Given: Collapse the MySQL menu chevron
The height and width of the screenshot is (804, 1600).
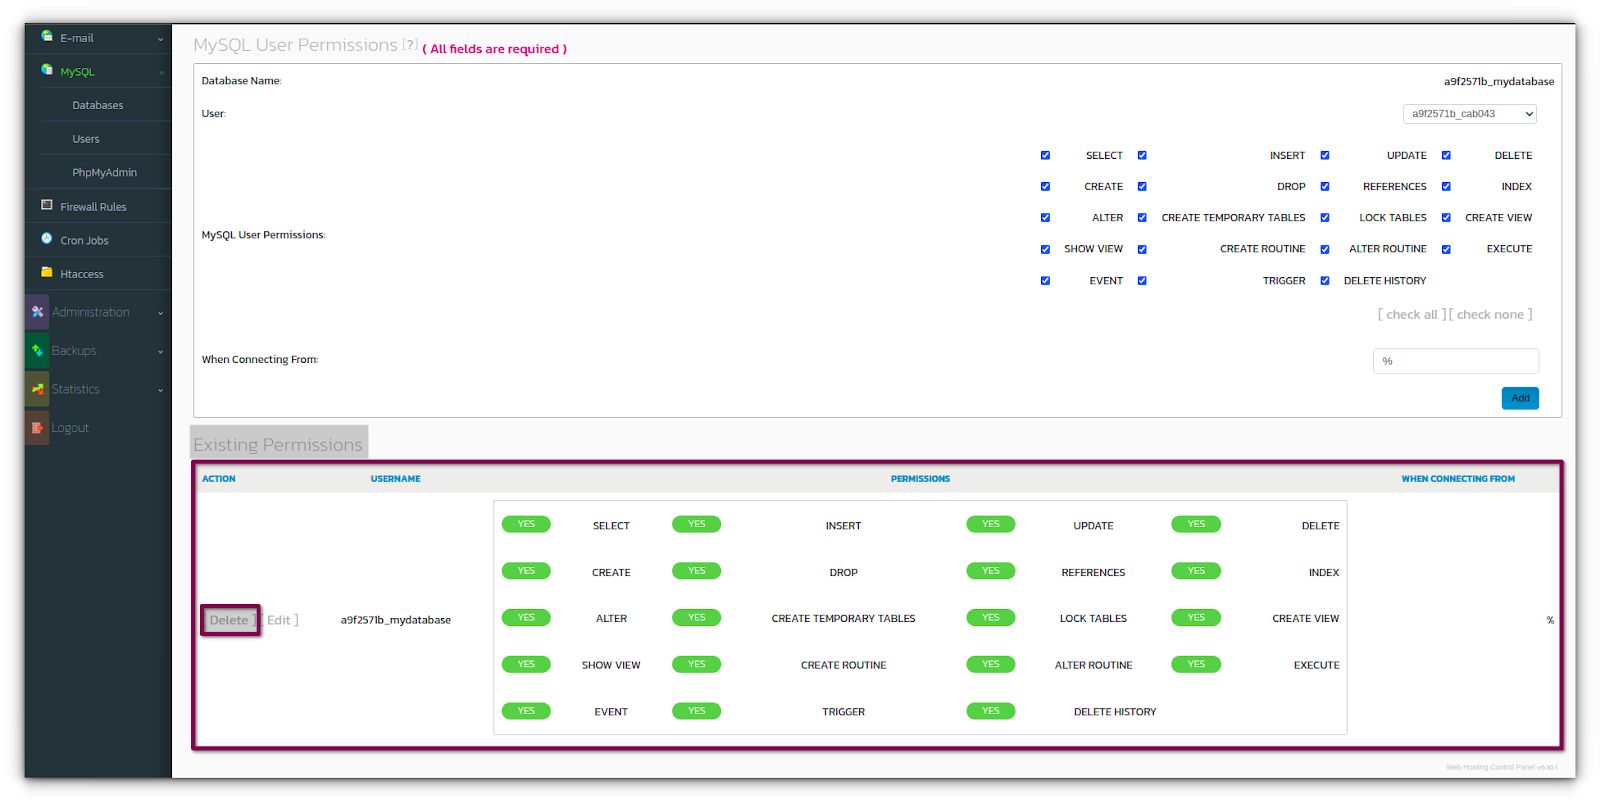Looking at the screenshot, I should [x=160, y=72].
